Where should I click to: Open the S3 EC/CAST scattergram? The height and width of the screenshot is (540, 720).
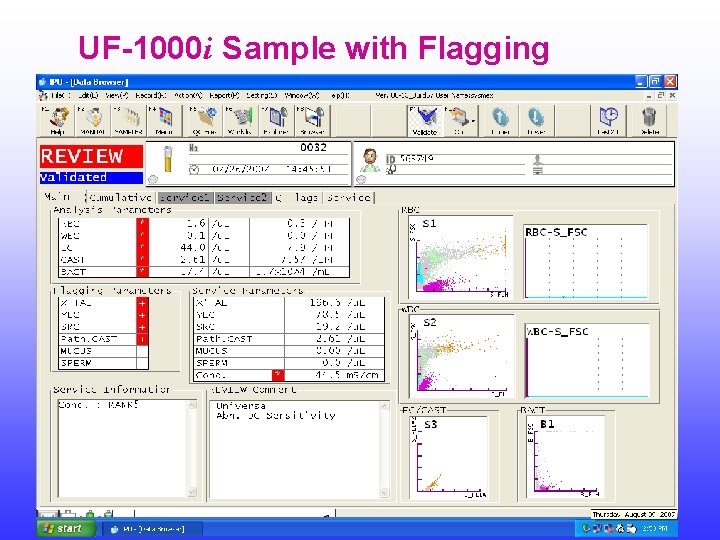[x=448, y=458]
